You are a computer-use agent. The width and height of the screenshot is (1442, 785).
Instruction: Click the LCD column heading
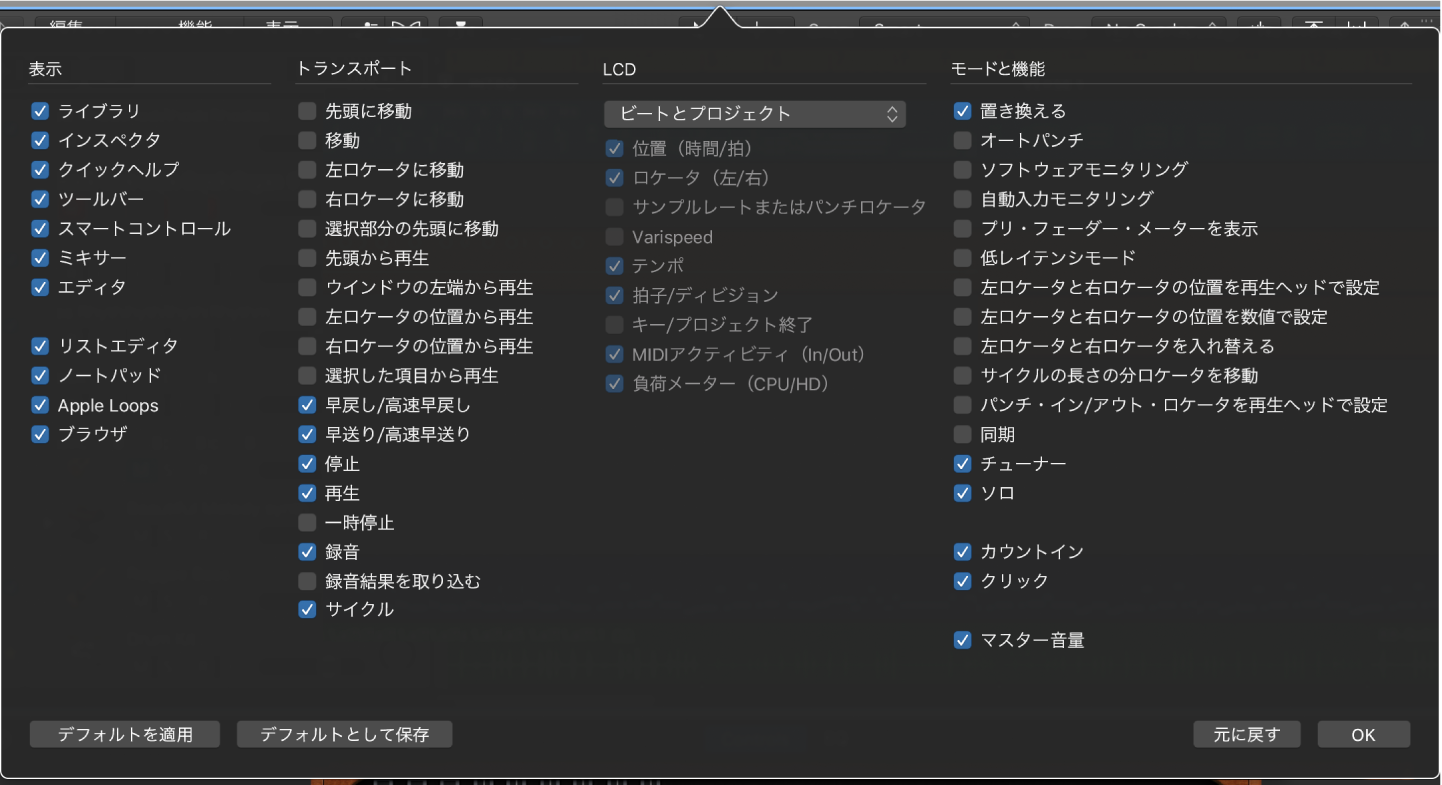pyautogui.click(x=619, y=69)
